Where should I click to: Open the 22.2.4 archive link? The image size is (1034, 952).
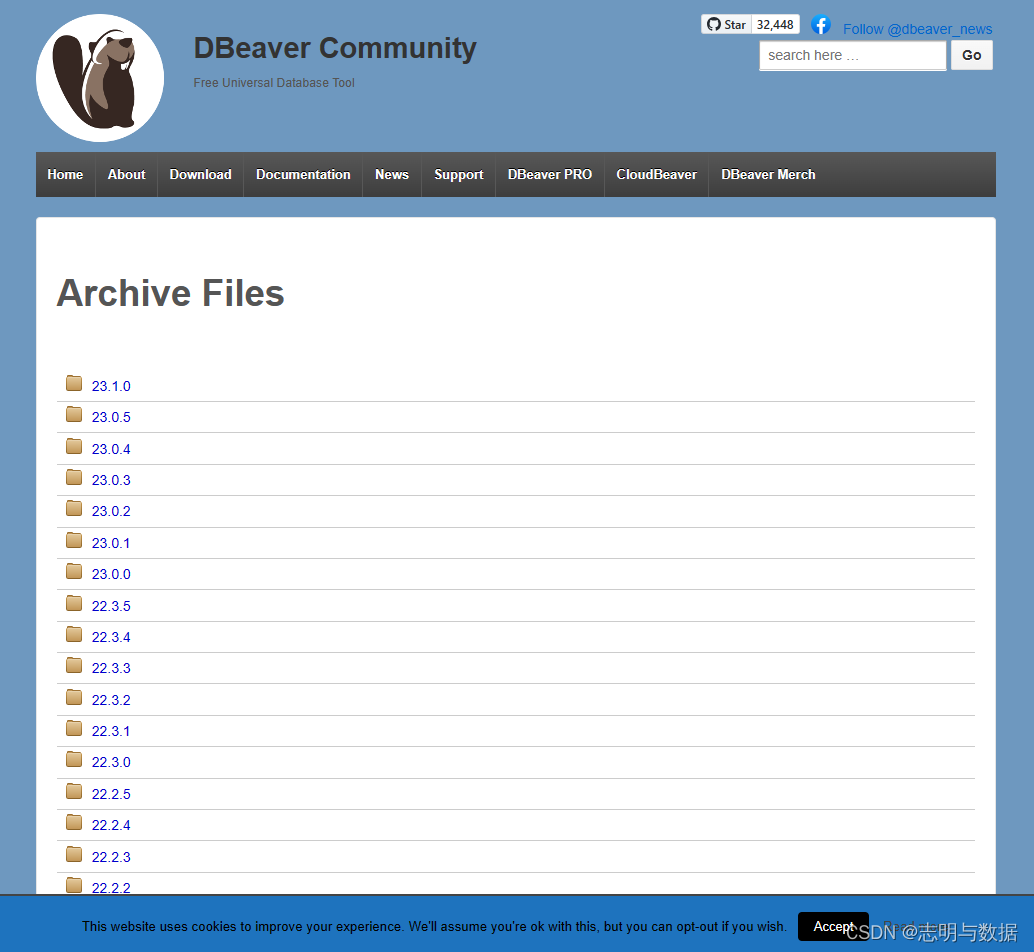111,825
